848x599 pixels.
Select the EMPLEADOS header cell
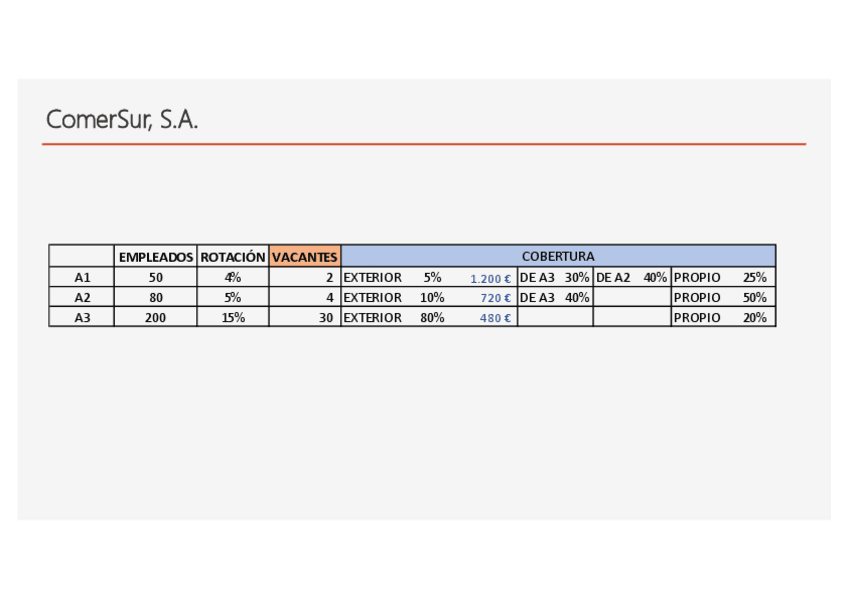click(x=156, y=256)
